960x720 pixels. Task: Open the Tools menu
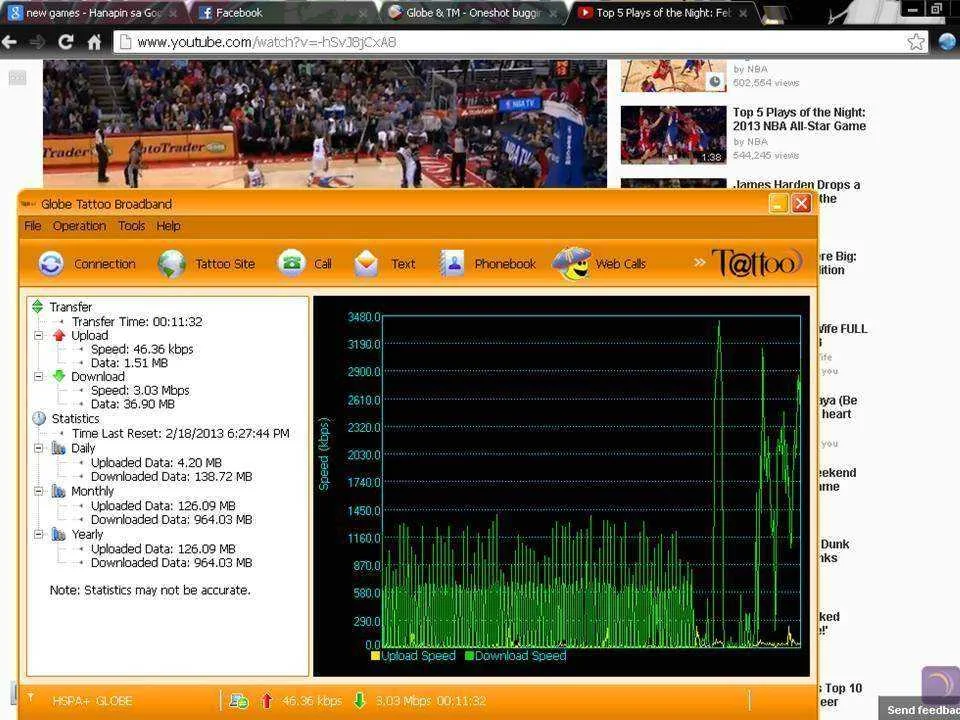132,226
